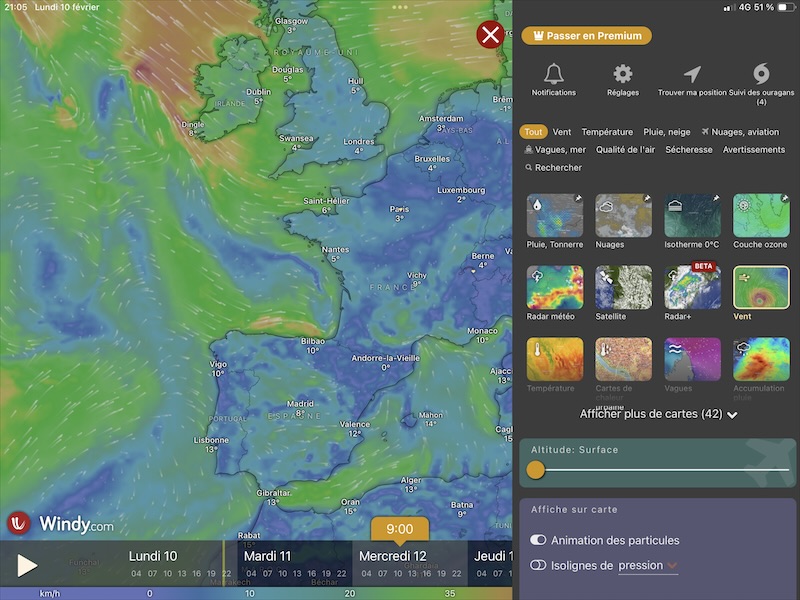This screenshot has height=600, width=800.
Task: Select the Pluie, neige filter tab
Action: click(666, 132)
